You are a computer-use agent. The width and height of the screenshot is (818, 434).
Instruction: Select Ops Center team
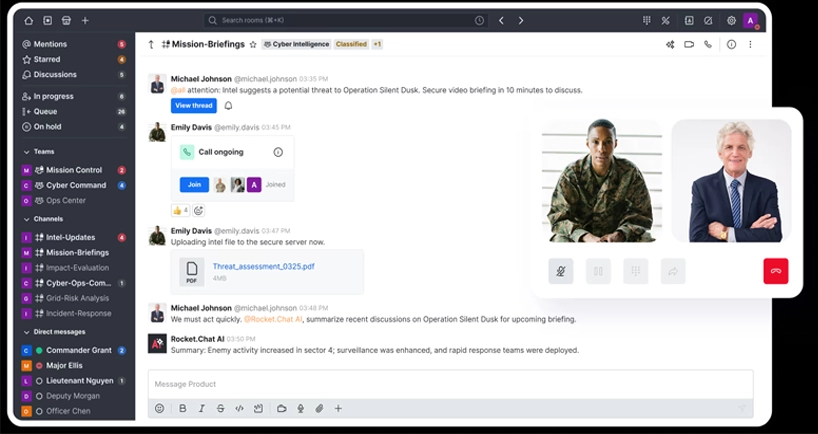pyautogui.click(x=74, y=200)
